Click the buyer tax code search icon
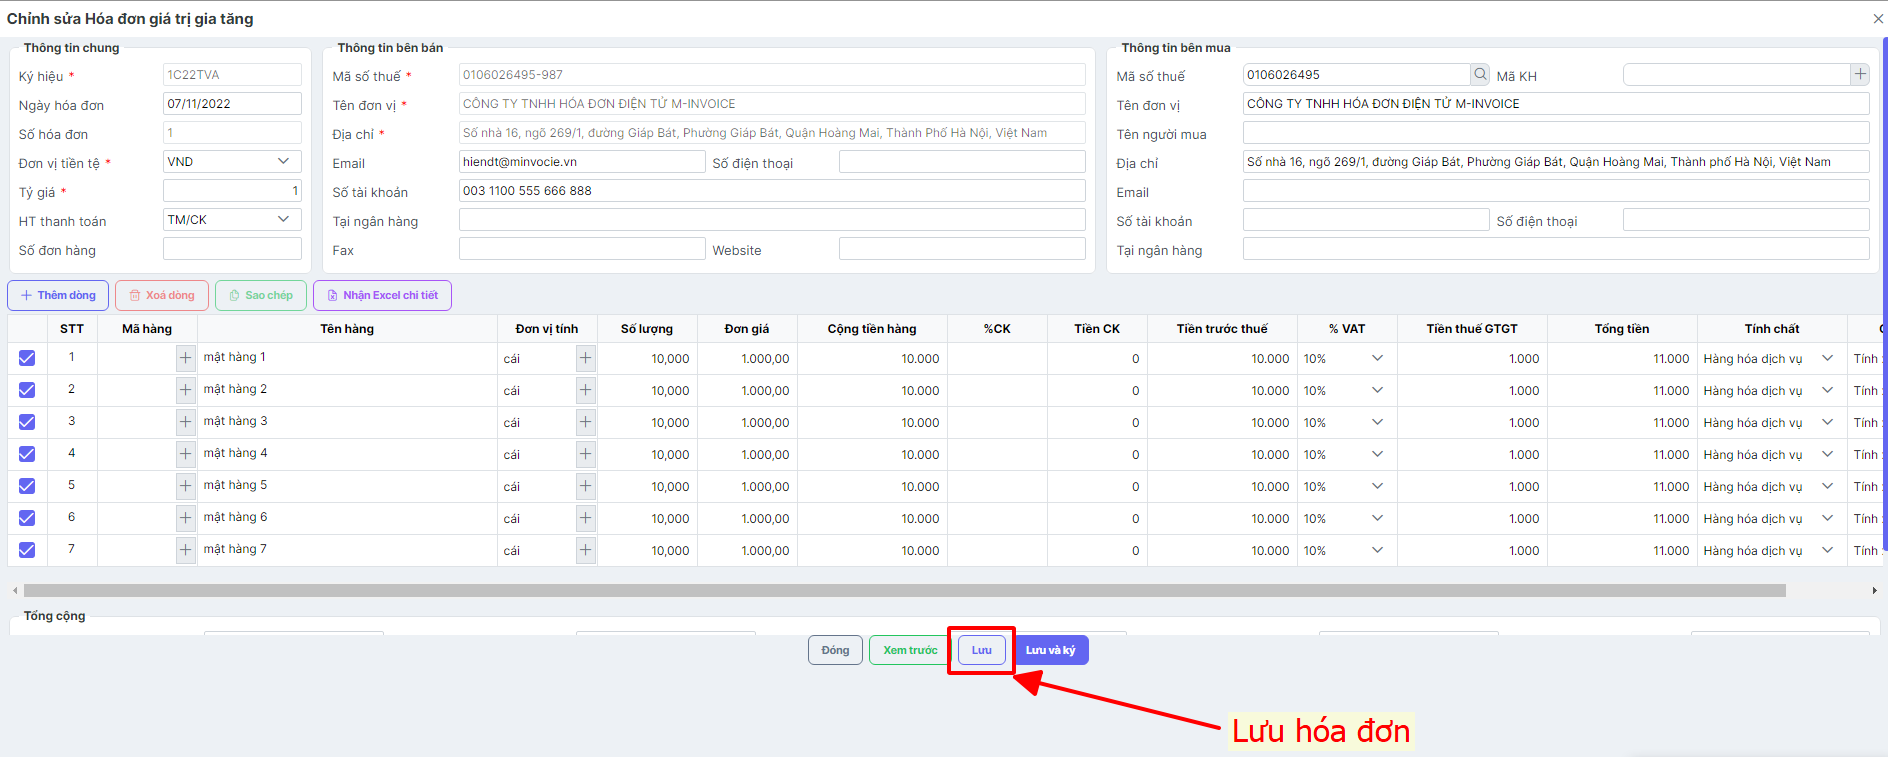Image resolution: width=1888 pixels, height=757 pixels. click(x=1480, y=74)
